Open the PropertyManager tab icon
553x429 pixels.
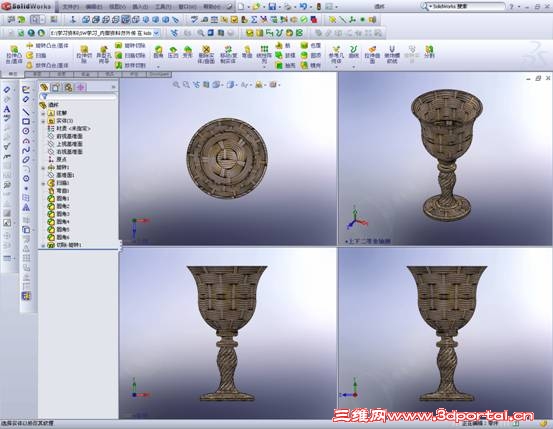pos(56,87)
